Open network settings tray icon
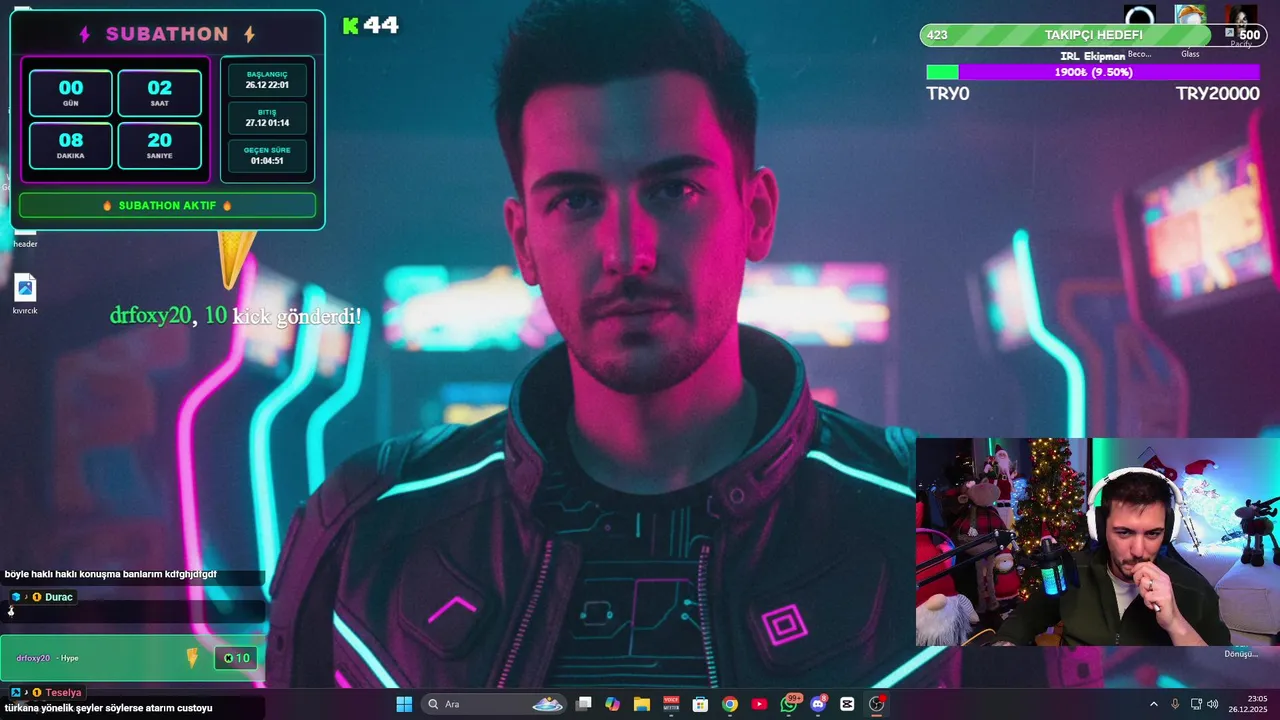 tap(1196, 704)
